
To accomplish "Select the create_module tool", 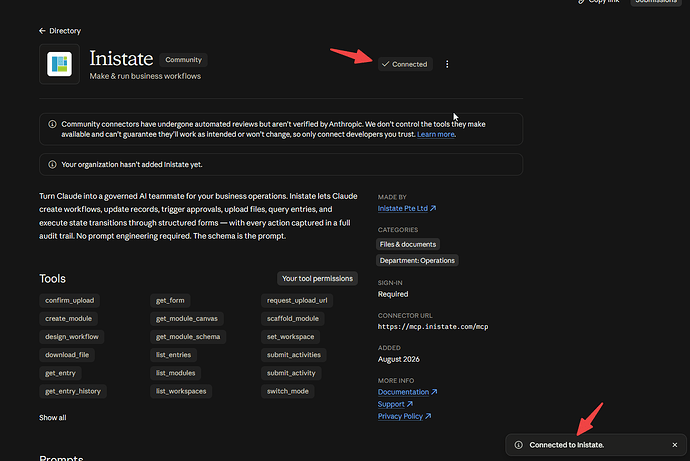I will pyautogui.click(x=69, y=318).
